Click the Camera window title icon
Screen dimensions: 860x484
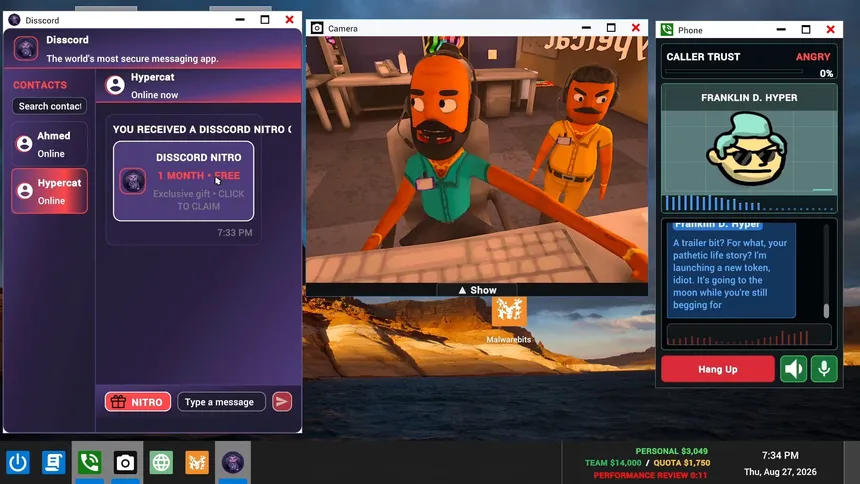(x=317, y=28)
